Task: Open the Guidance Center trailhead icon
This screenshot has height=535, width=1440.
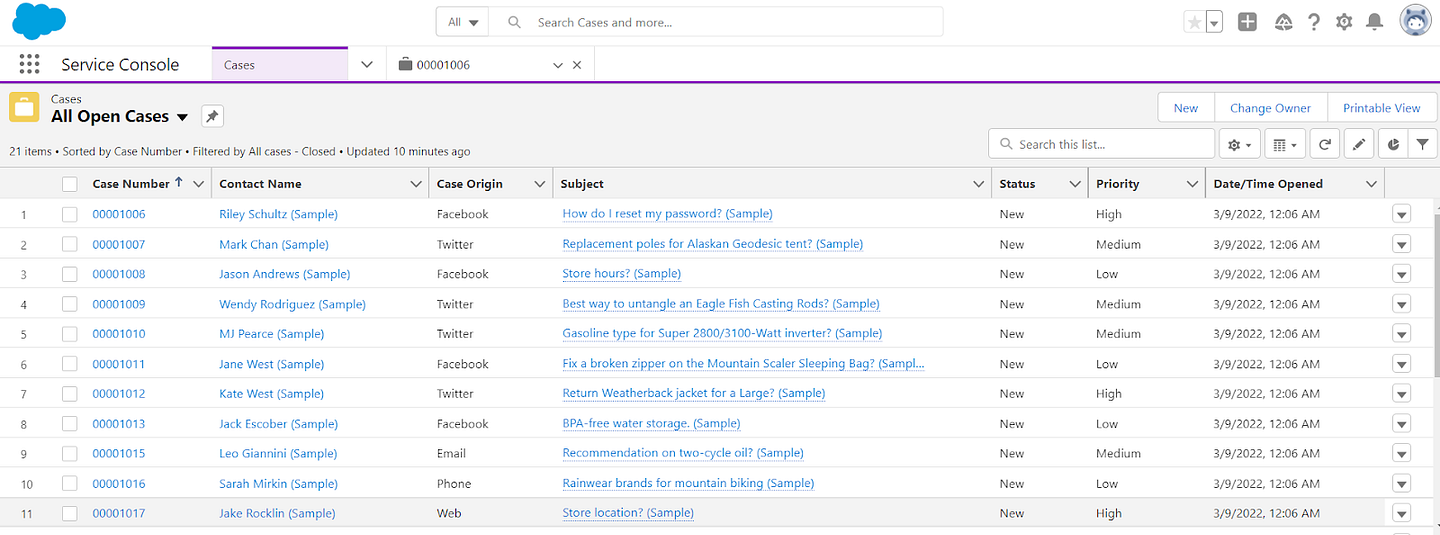Action: (x=1283, y=22)
